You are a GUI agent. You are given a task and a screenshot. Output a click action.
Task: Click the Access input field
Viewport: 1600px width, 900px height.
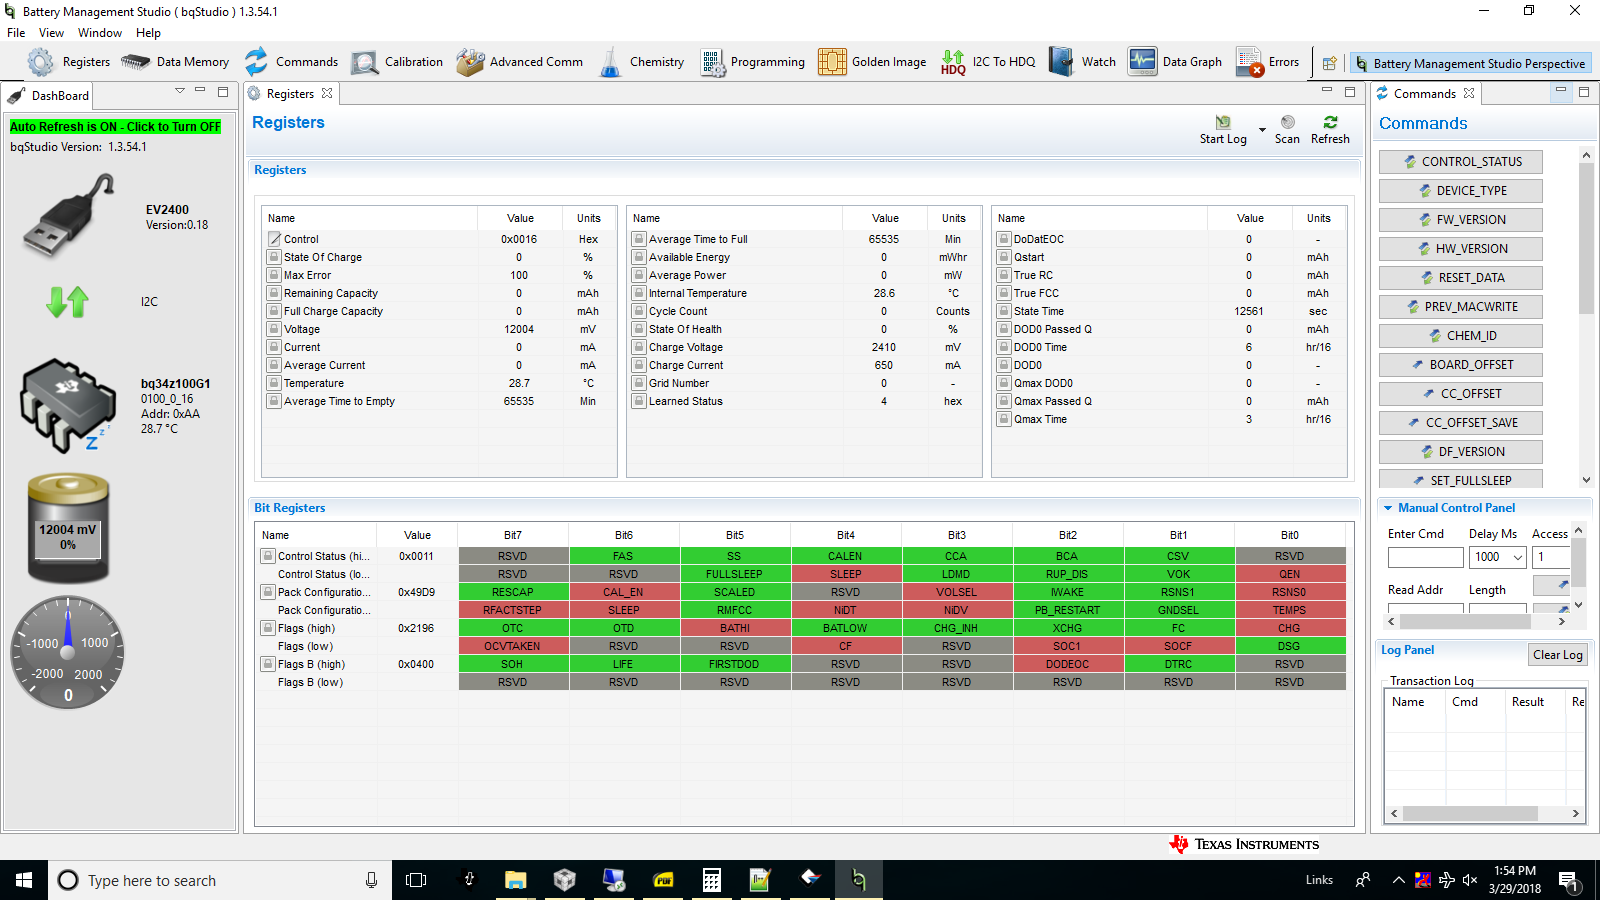click(x=1551, y=557)
